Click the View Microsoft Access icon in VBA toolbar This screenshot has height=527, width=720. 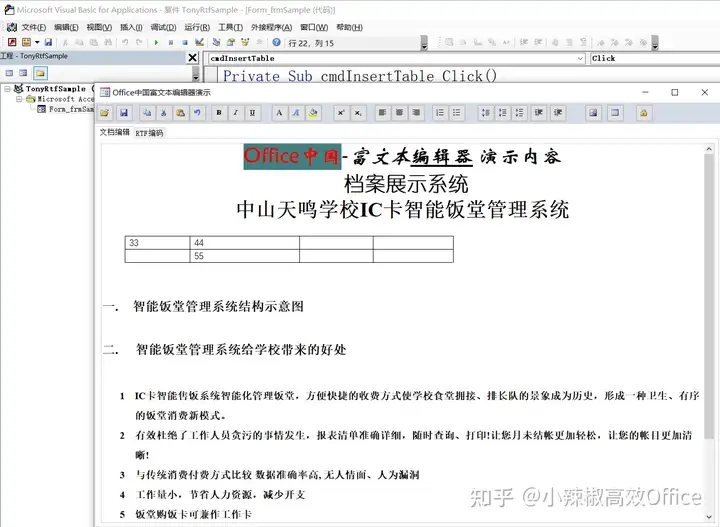point(12,42)
